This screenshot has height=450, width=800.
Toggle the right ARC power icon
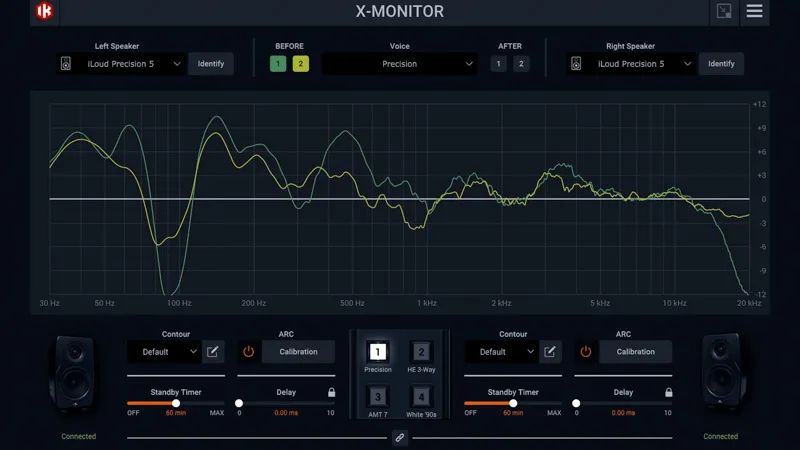click(x=586, y=352)
